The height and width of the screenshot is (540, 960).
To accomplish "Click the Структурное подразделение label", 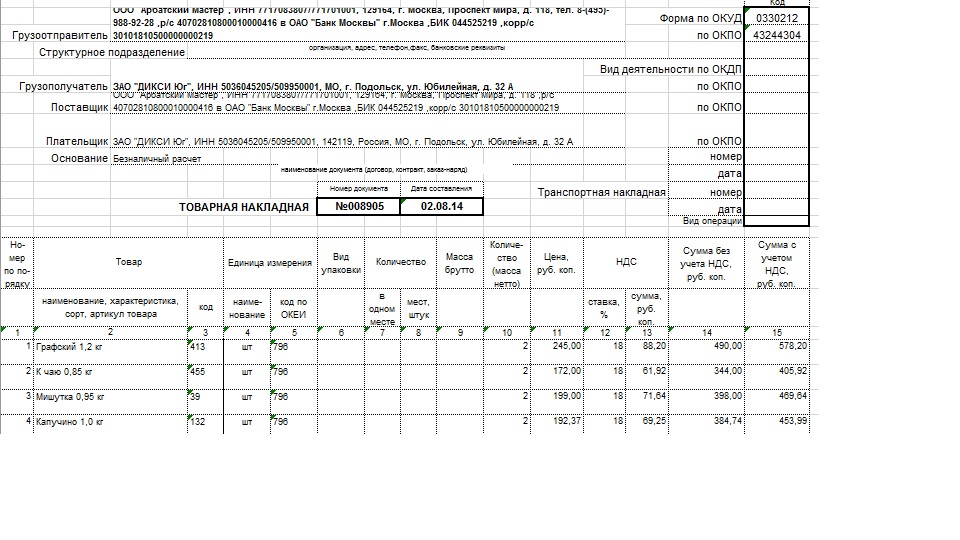I will [112, 52].
